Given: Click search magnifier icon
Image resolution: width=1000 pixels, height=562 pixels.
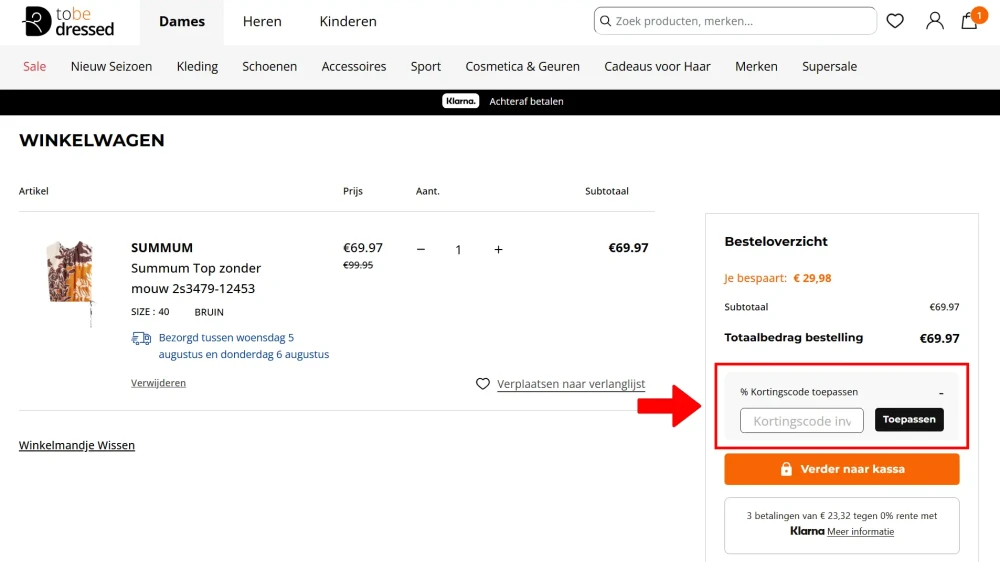Looking at the screenshot, I should [605, 21].
